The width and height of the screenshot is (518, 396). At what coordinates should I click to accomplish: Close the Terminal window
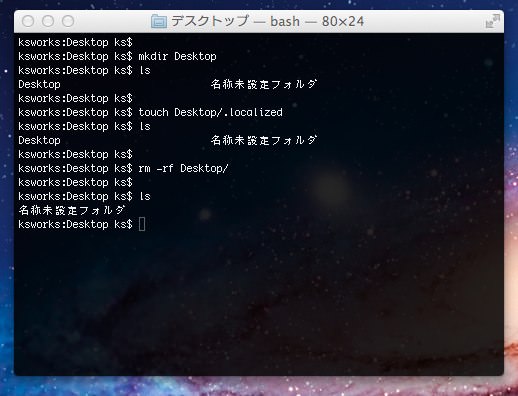pos(28,21)
